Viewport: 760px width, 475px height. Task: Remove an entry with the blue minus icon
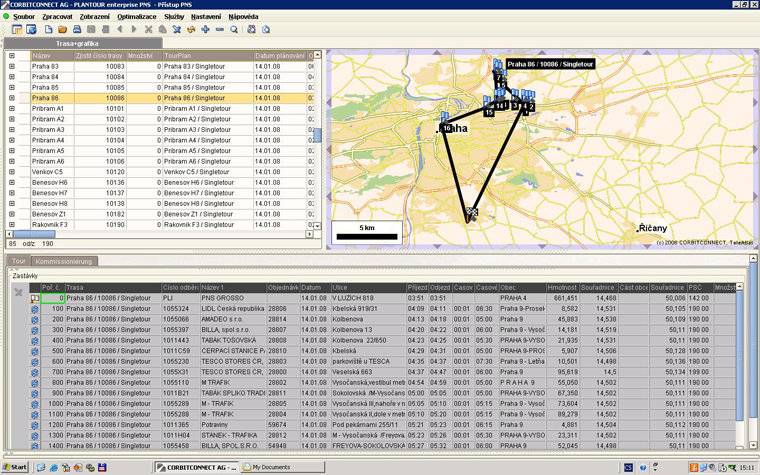click(x=220, y=30)
